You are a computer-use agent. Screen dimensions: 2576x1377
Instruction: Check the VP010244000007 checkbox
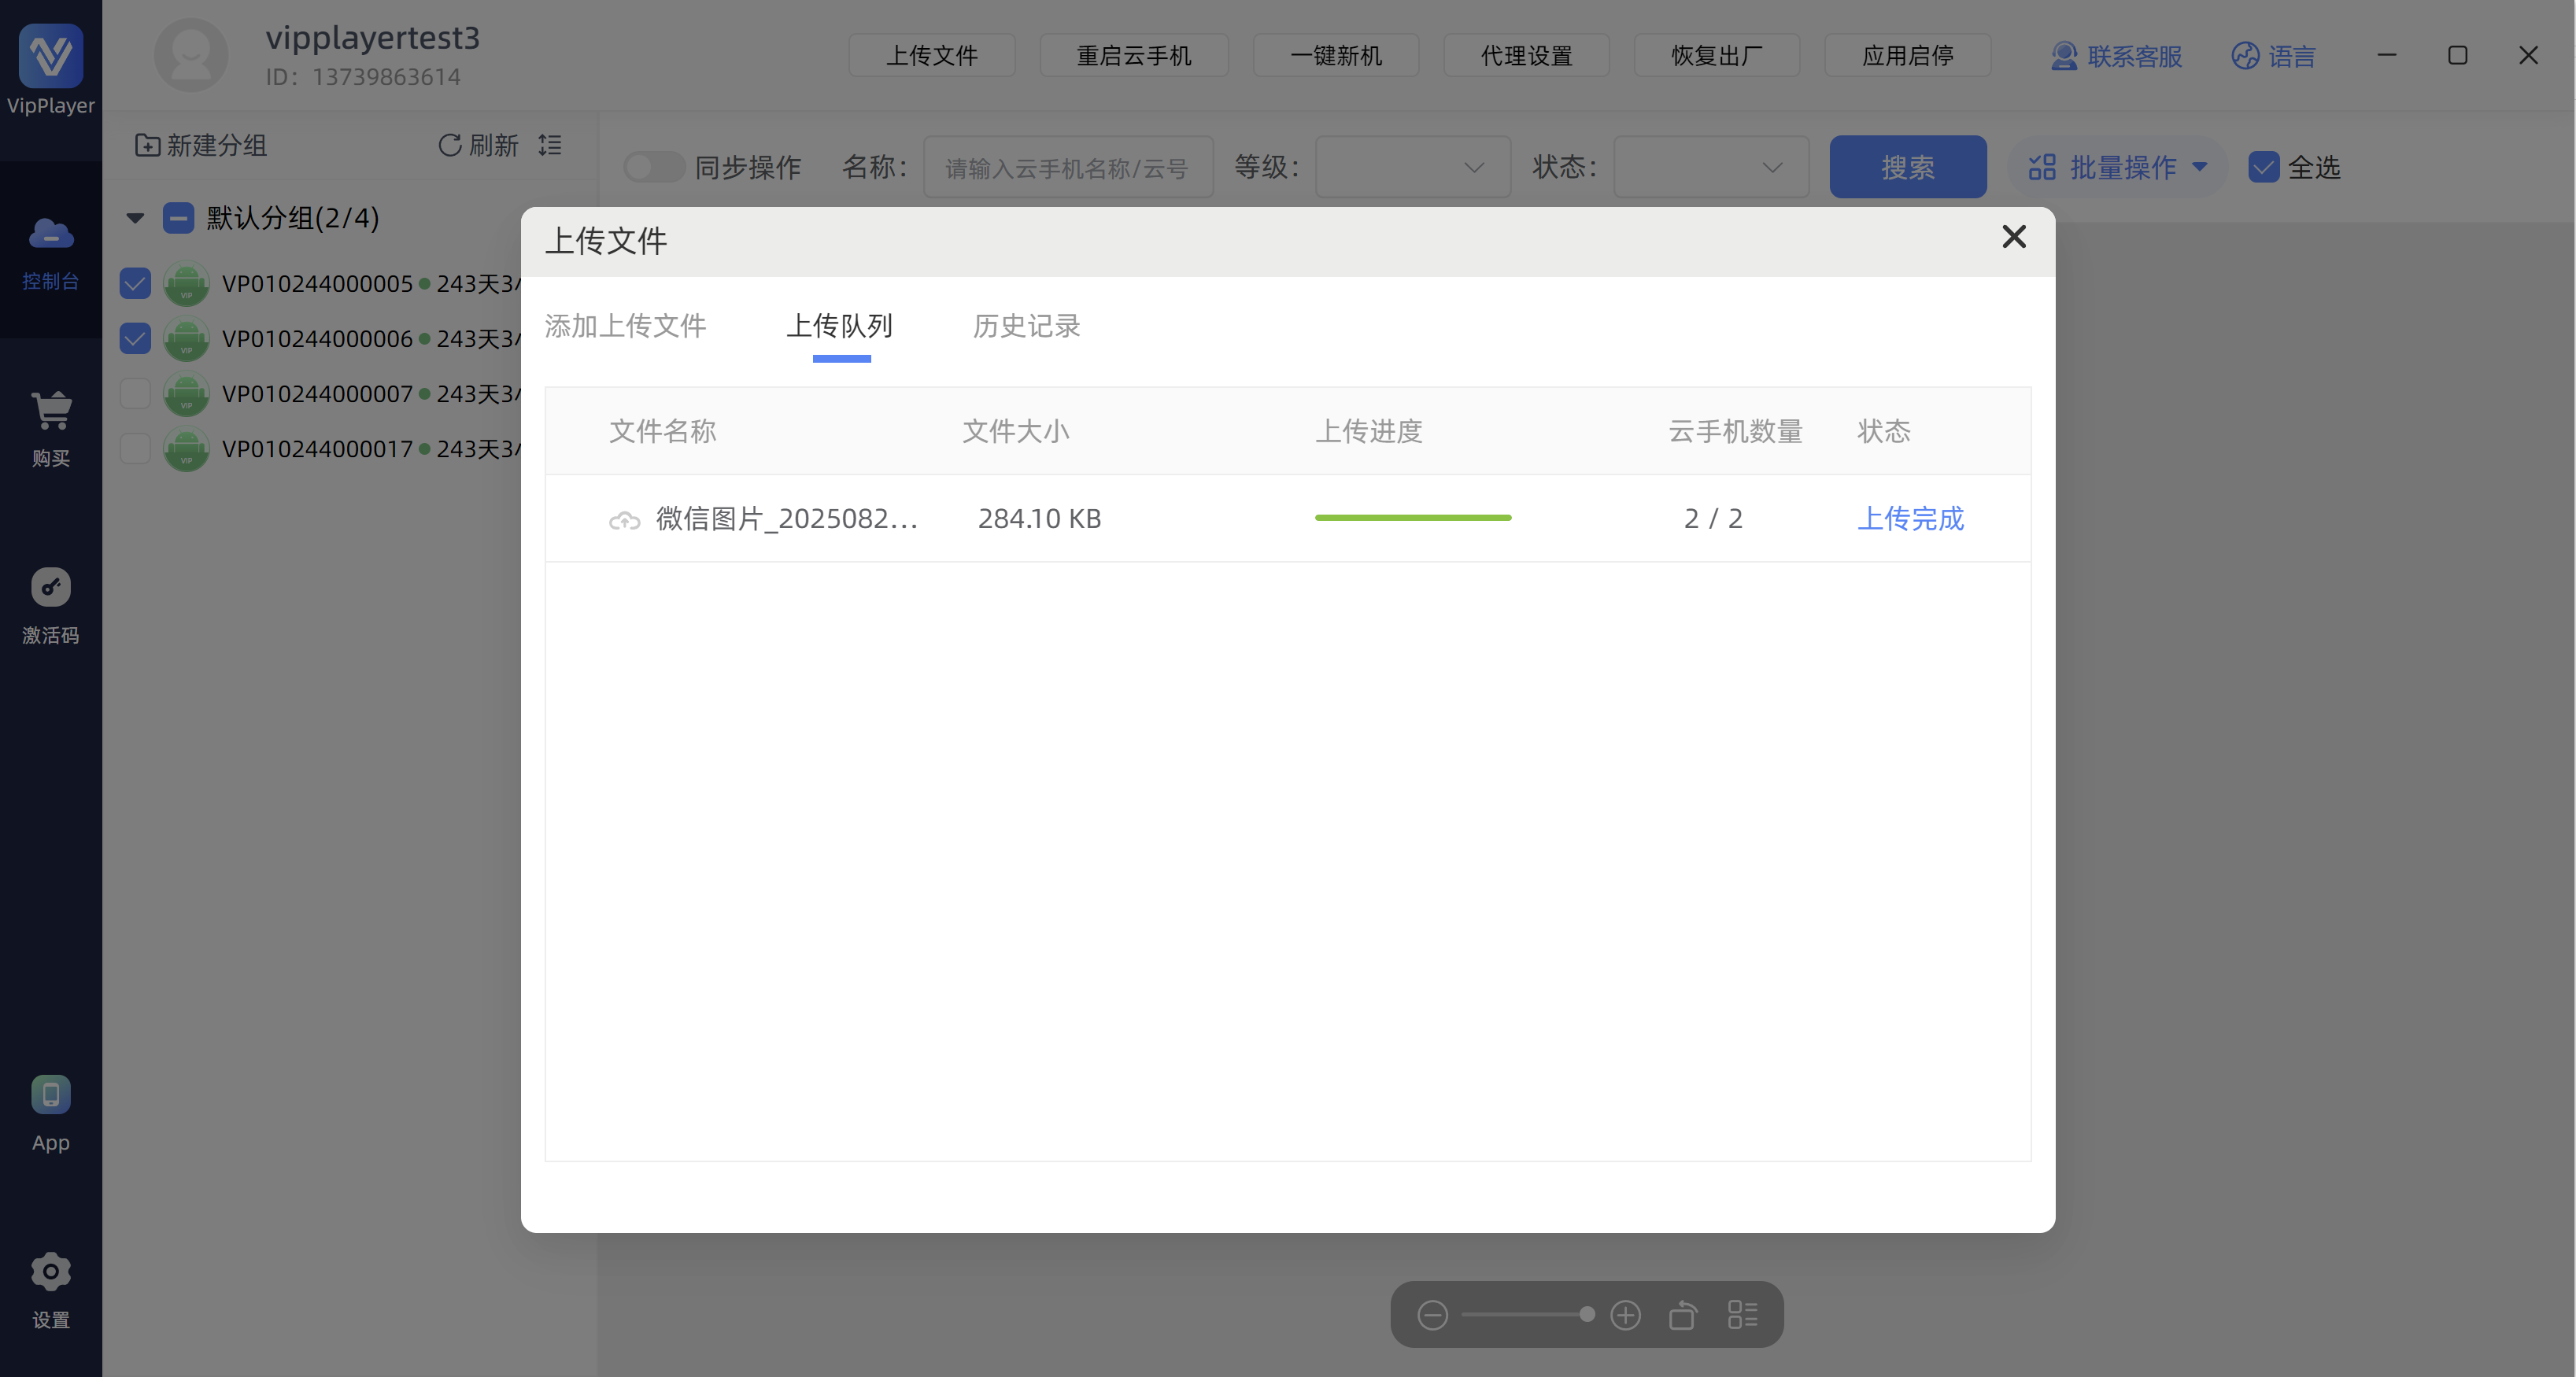pyautogui.click(x=135, y=393)
